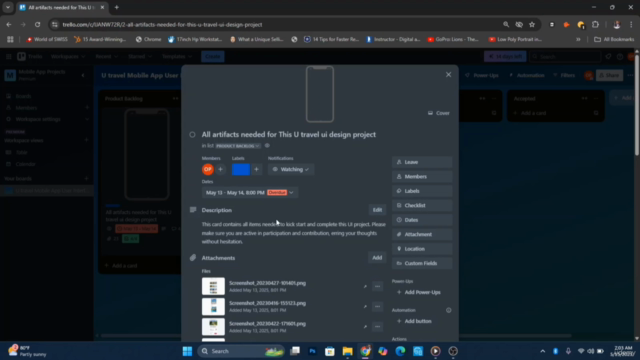Open the Chrome extensions puzzle icon

(x=596, y=24)
